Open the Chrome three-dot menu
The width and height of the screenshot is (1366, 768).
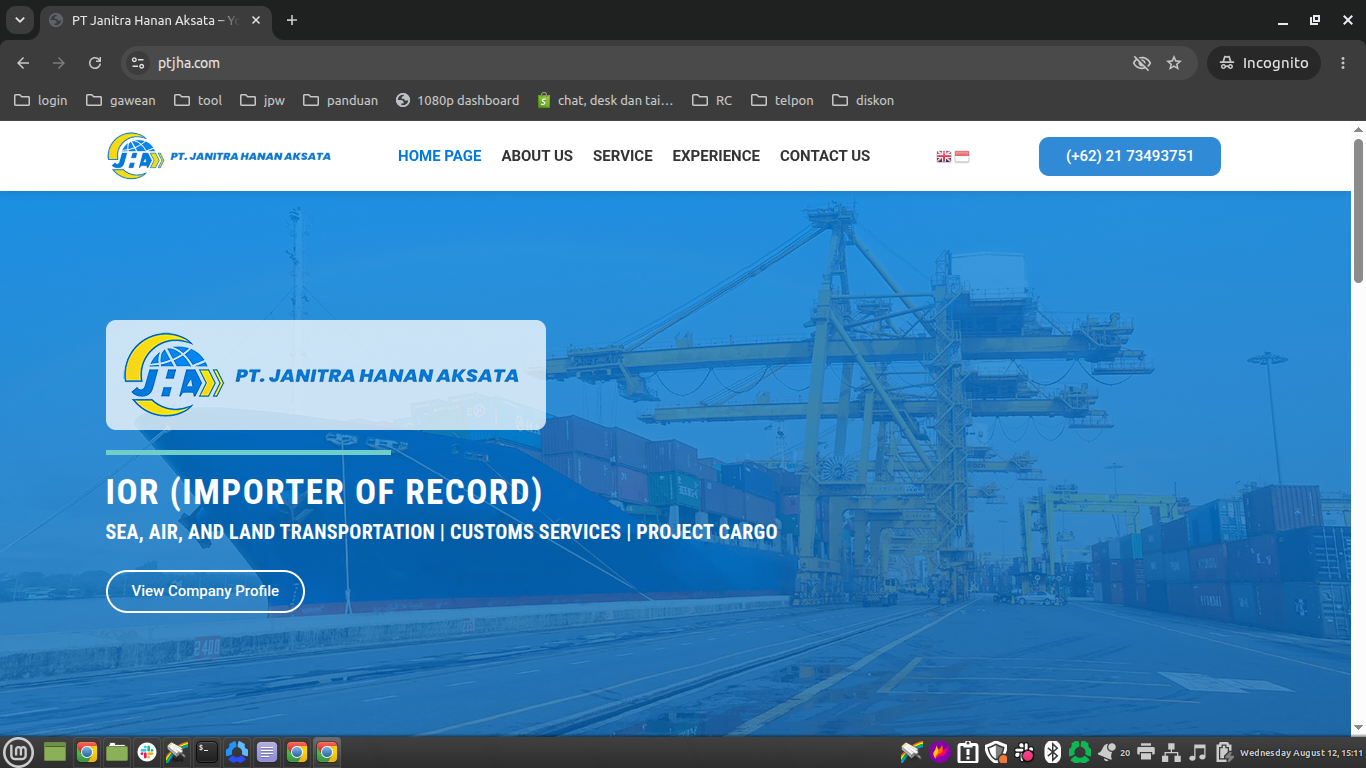1343,63
